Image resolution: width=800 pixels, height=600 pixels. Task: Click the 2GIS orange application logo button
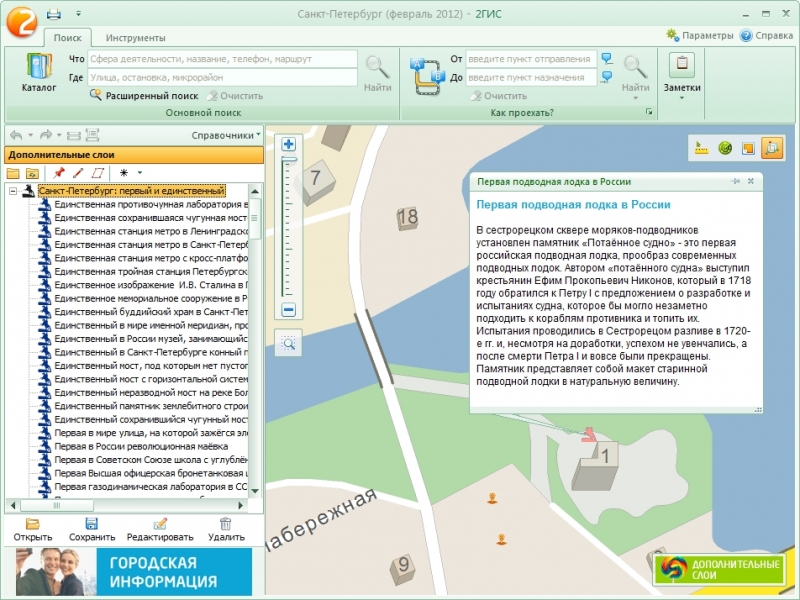(x=21, y=21)
